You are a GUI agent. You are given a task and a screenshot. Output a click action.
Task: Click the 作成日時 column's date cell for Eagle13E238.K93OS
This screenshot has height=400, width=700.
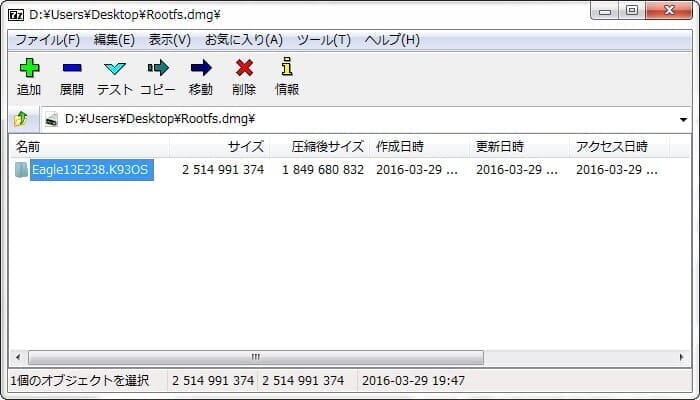(417, 170)
